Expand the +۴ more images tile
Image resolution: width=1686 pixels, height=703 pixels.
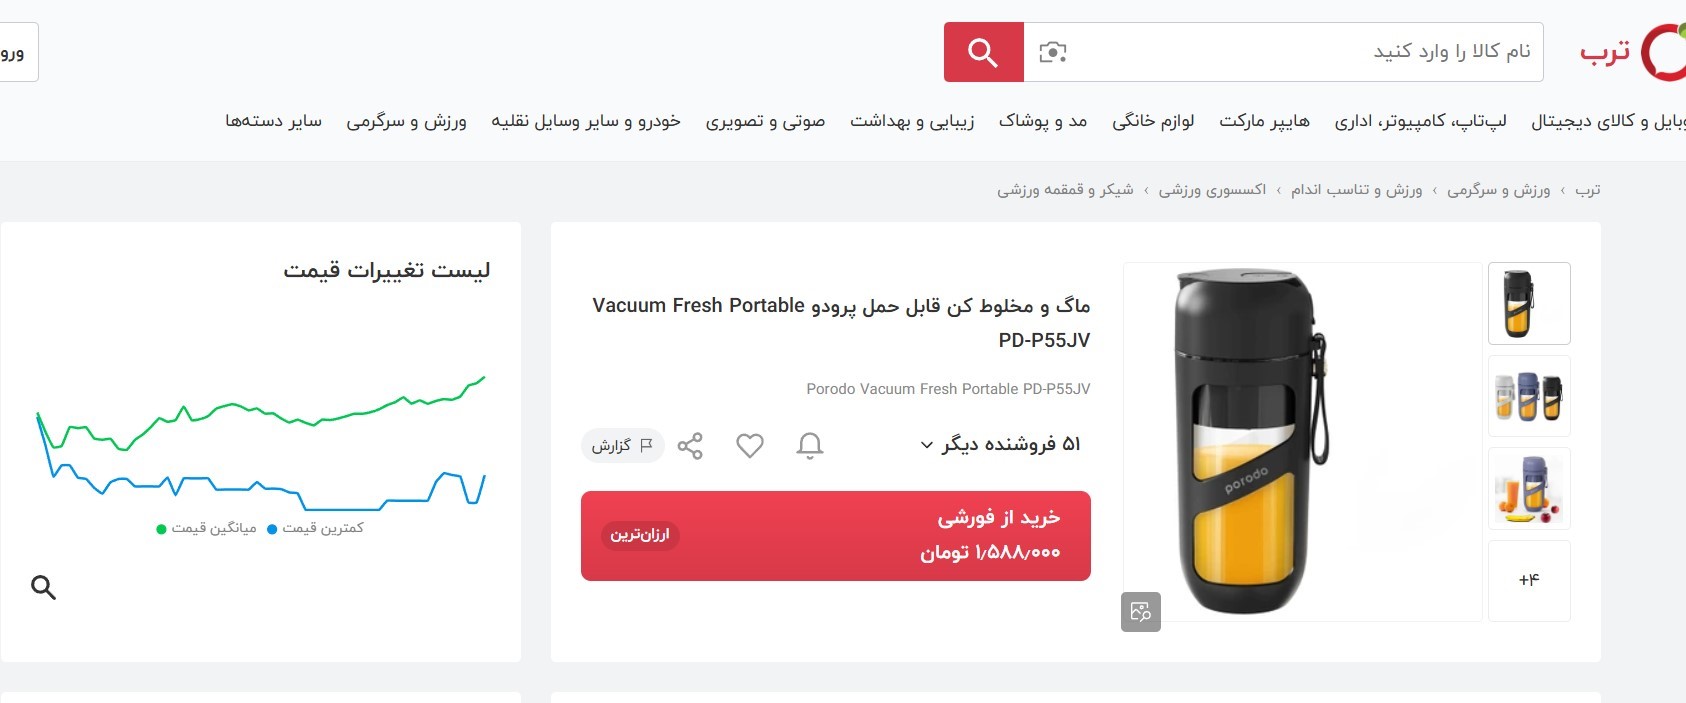tap(1529, 580)
